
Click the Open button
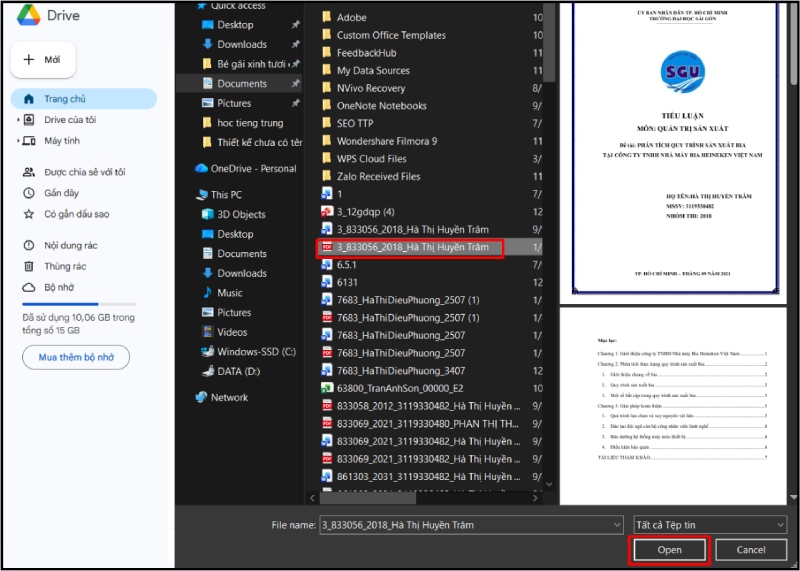[669, 550]
